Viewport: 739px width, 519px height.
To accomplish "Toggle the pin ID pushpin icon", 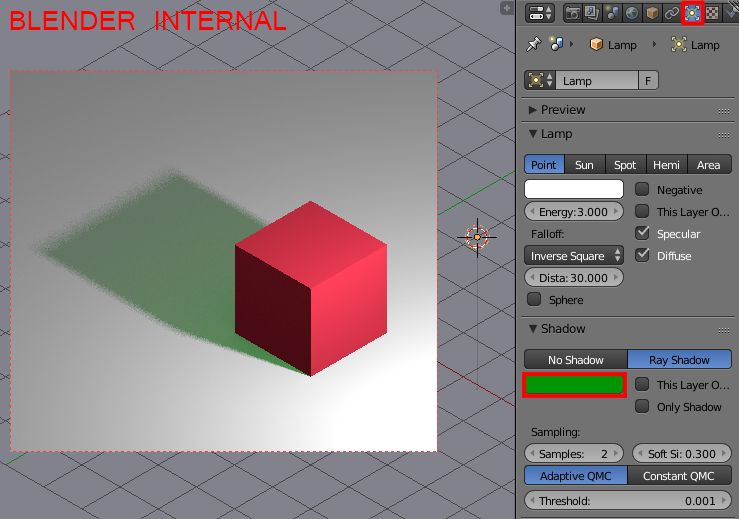I will coord(534,44).
